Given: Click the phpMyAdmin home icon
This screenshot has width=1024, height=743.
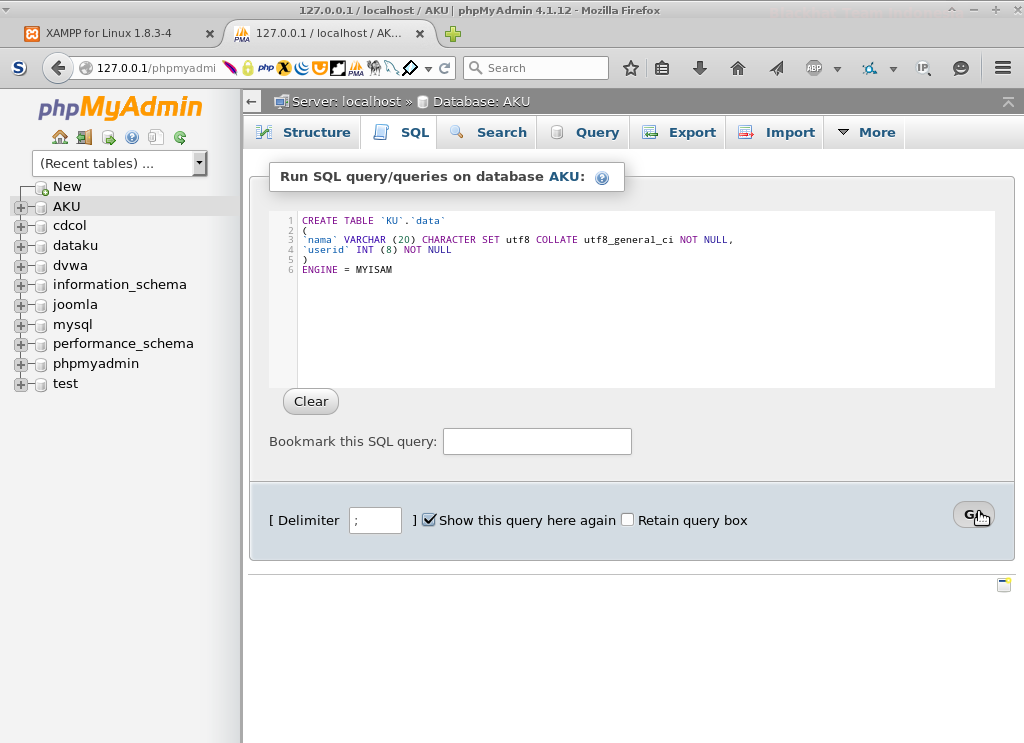Looking at the screenshot, I should pyautogui.click(x=60, y=137).
